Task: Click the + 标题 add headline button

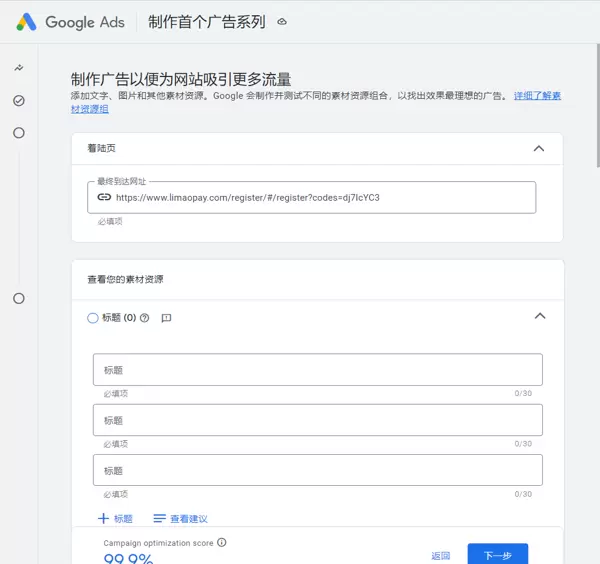Action: tap(115, 519)
